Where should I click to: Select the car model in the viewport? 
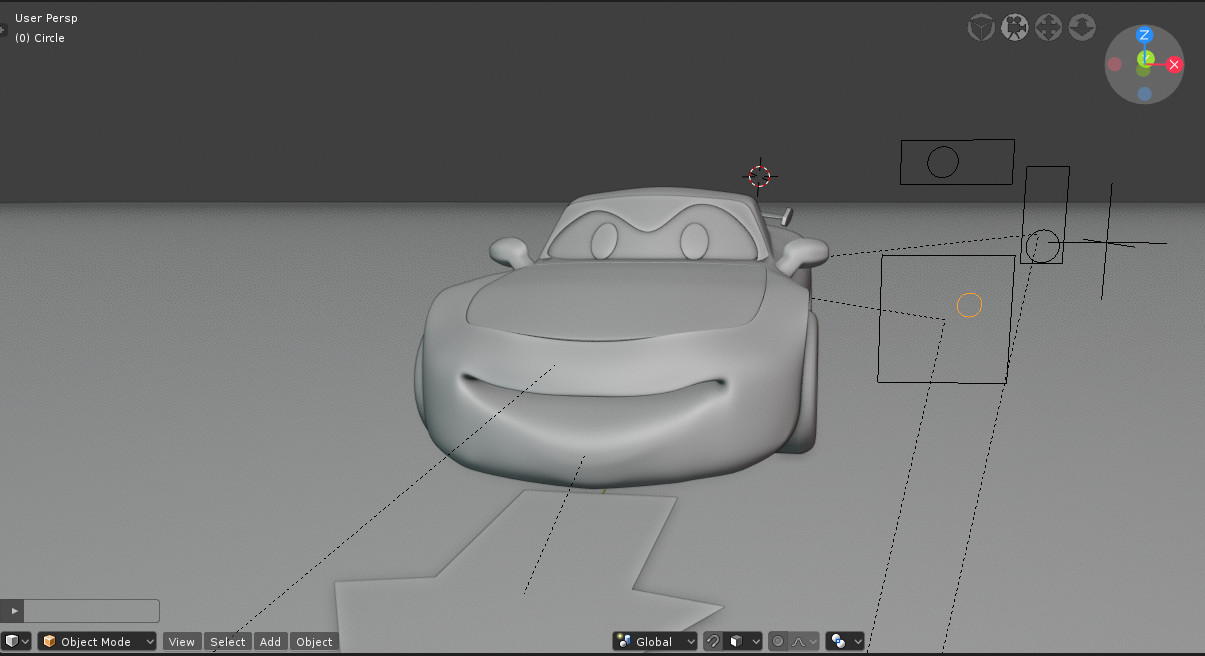coord(620,340)
